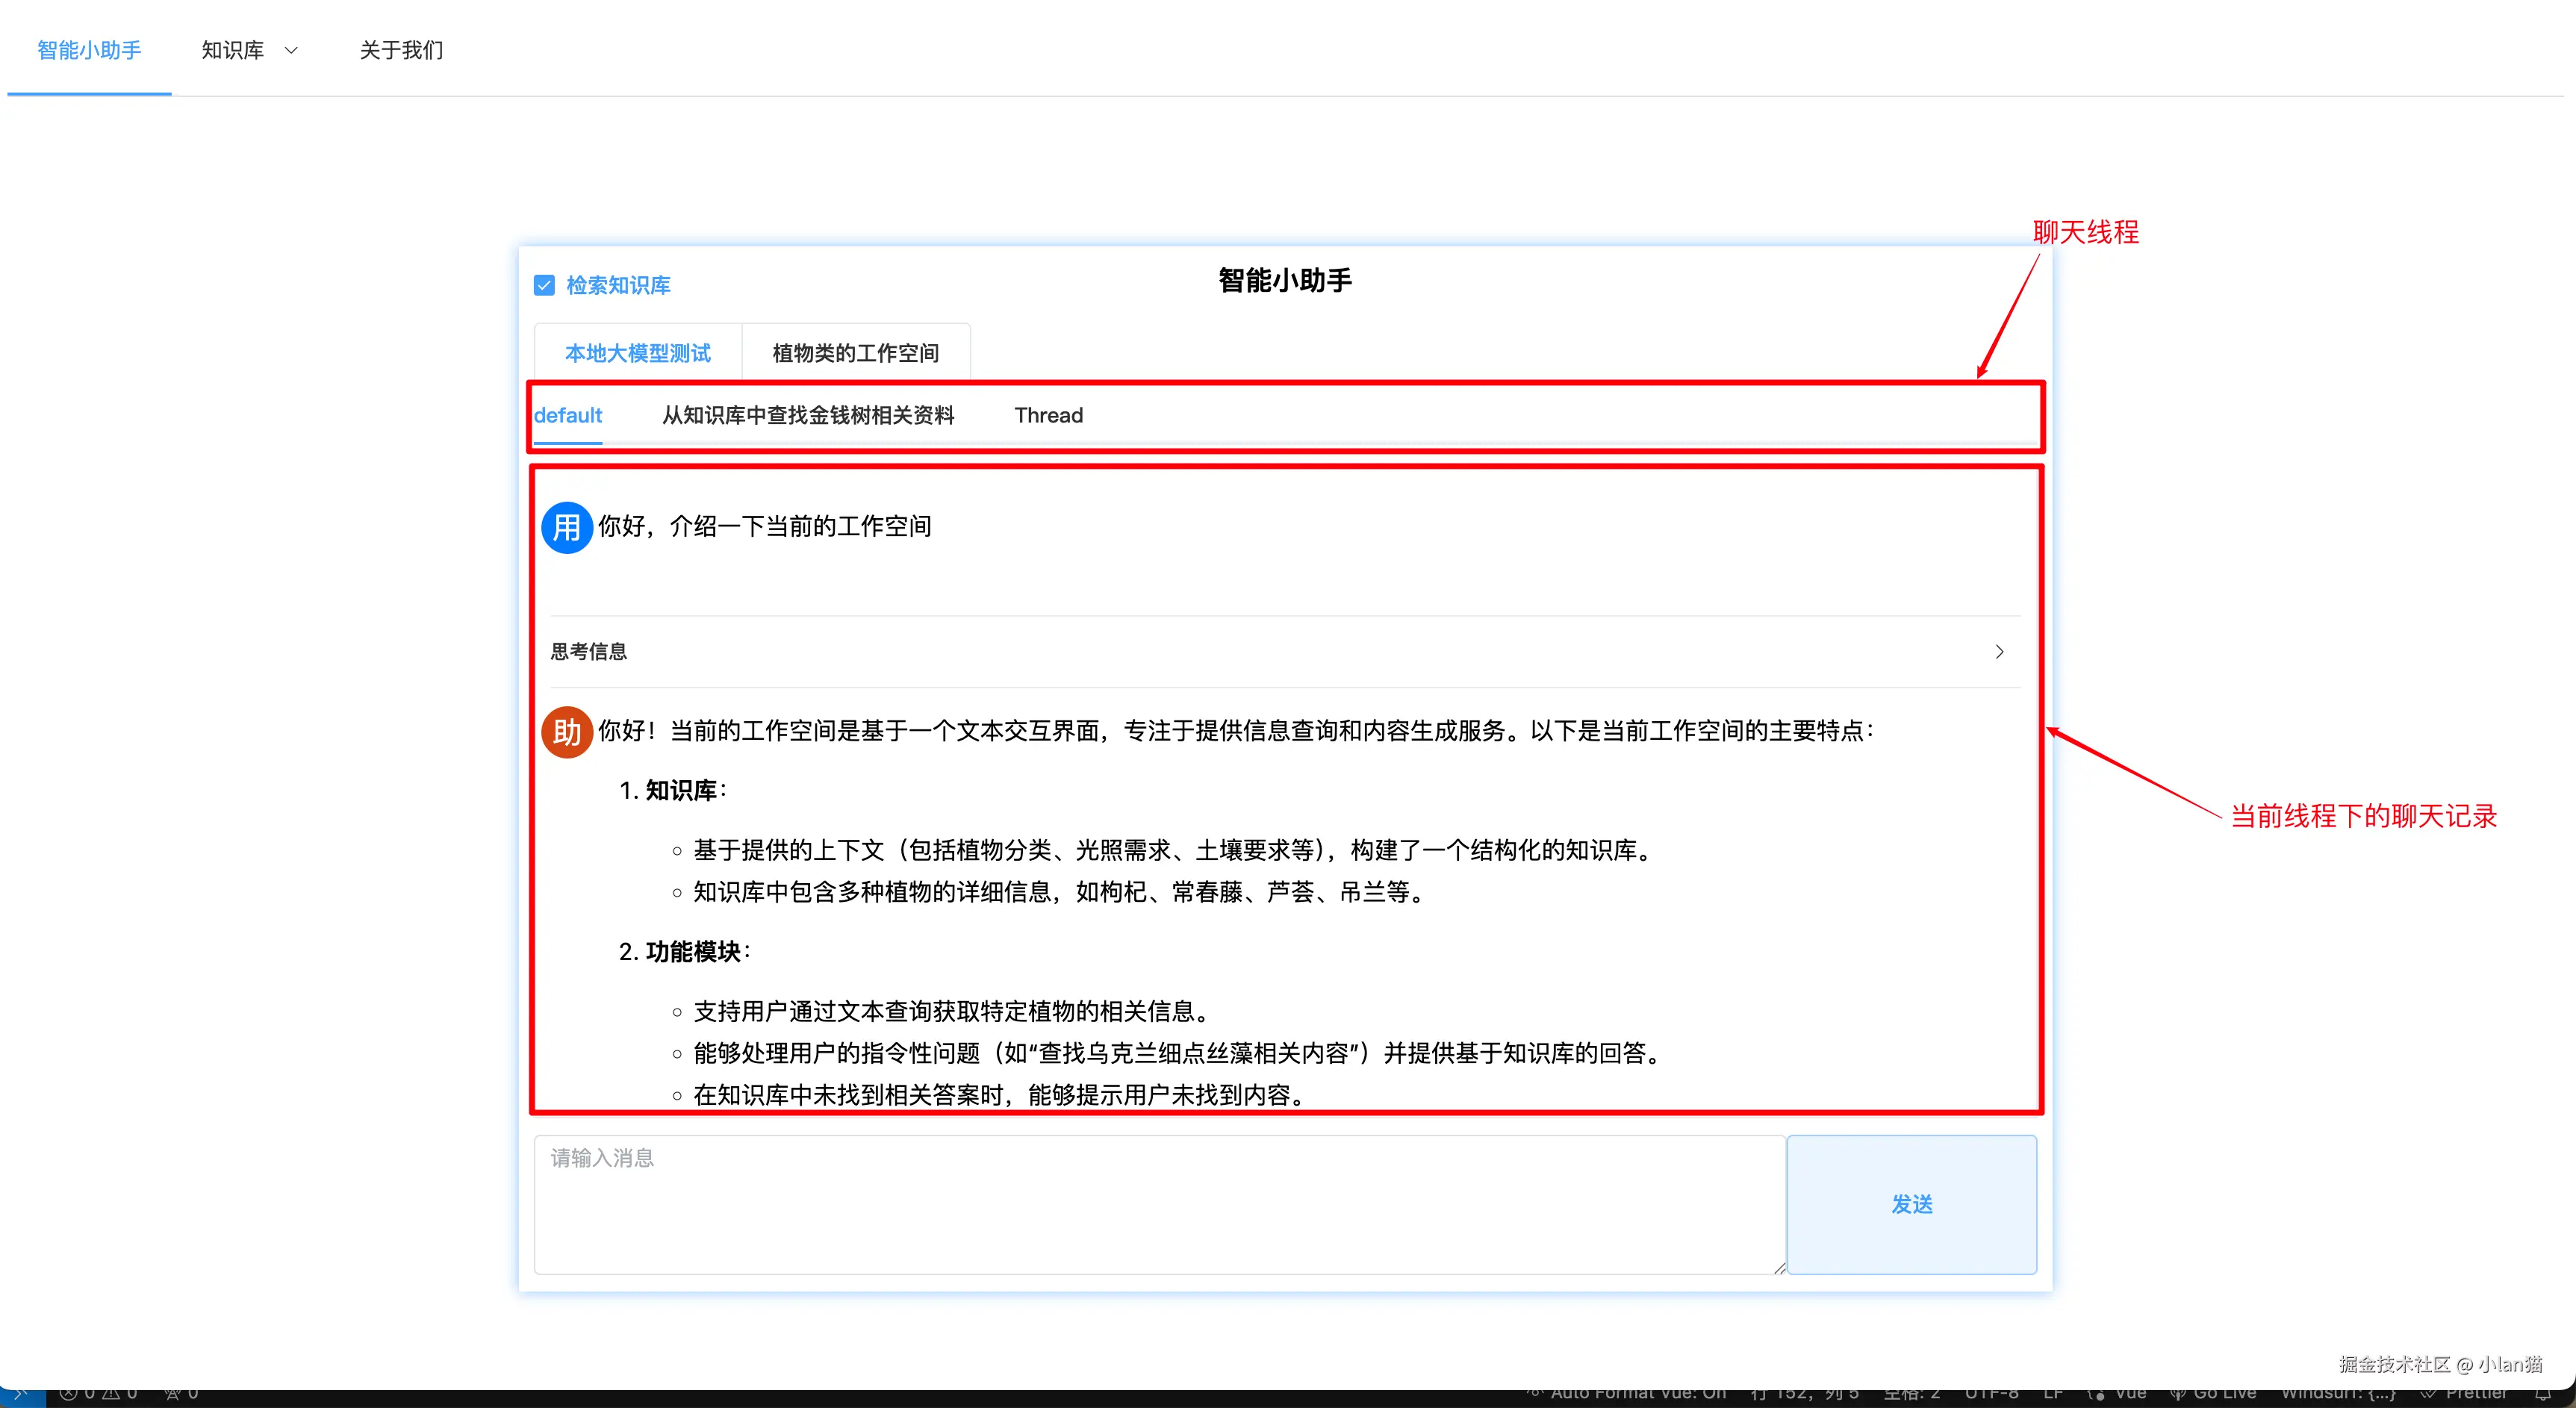The width and height of the screenshot is (2576, 1408).
Task: Open the 知识库 dropdown menu arrow
Action: [291, 50]
